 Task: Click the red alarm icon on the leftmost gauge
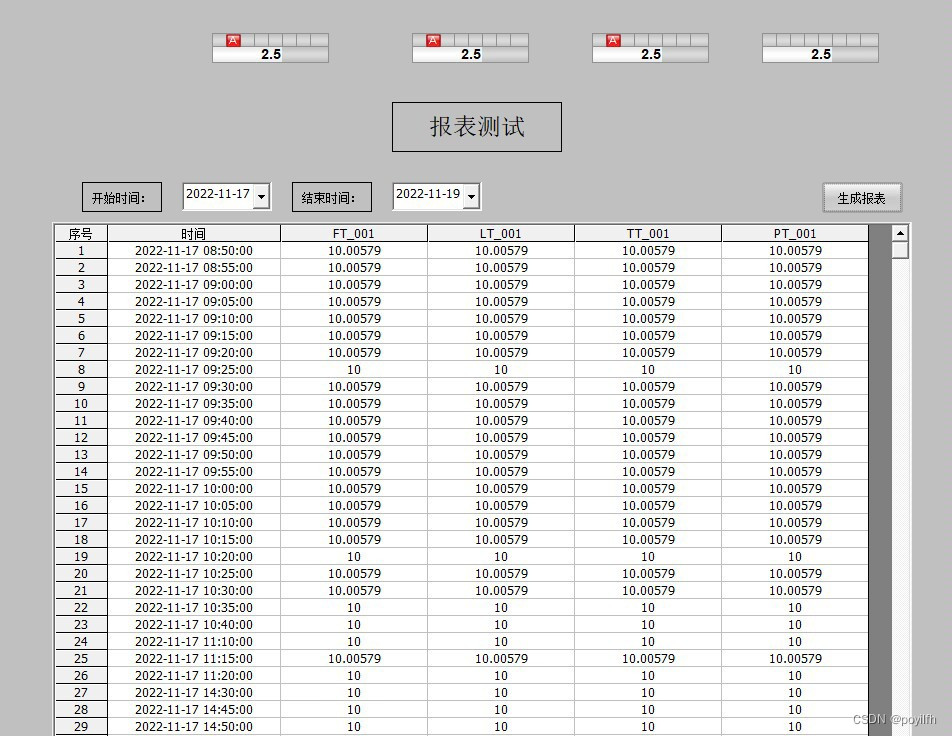tap(233, 41)
